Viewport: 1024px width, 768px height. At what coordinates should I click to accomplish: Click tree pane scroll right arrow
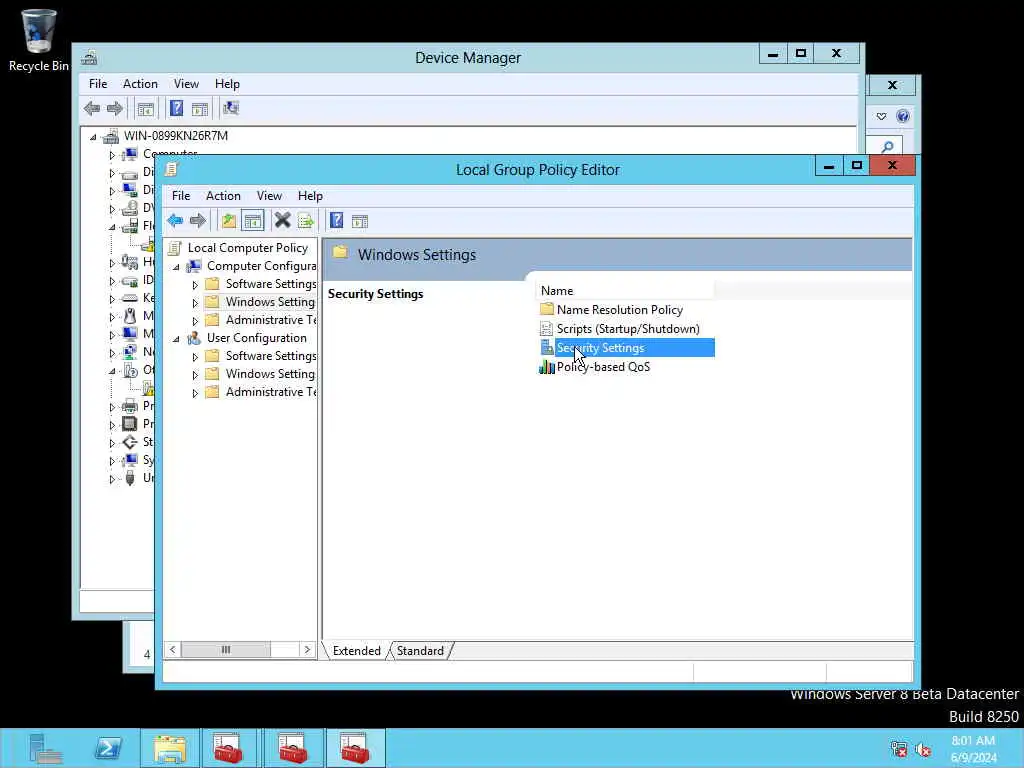307,650
